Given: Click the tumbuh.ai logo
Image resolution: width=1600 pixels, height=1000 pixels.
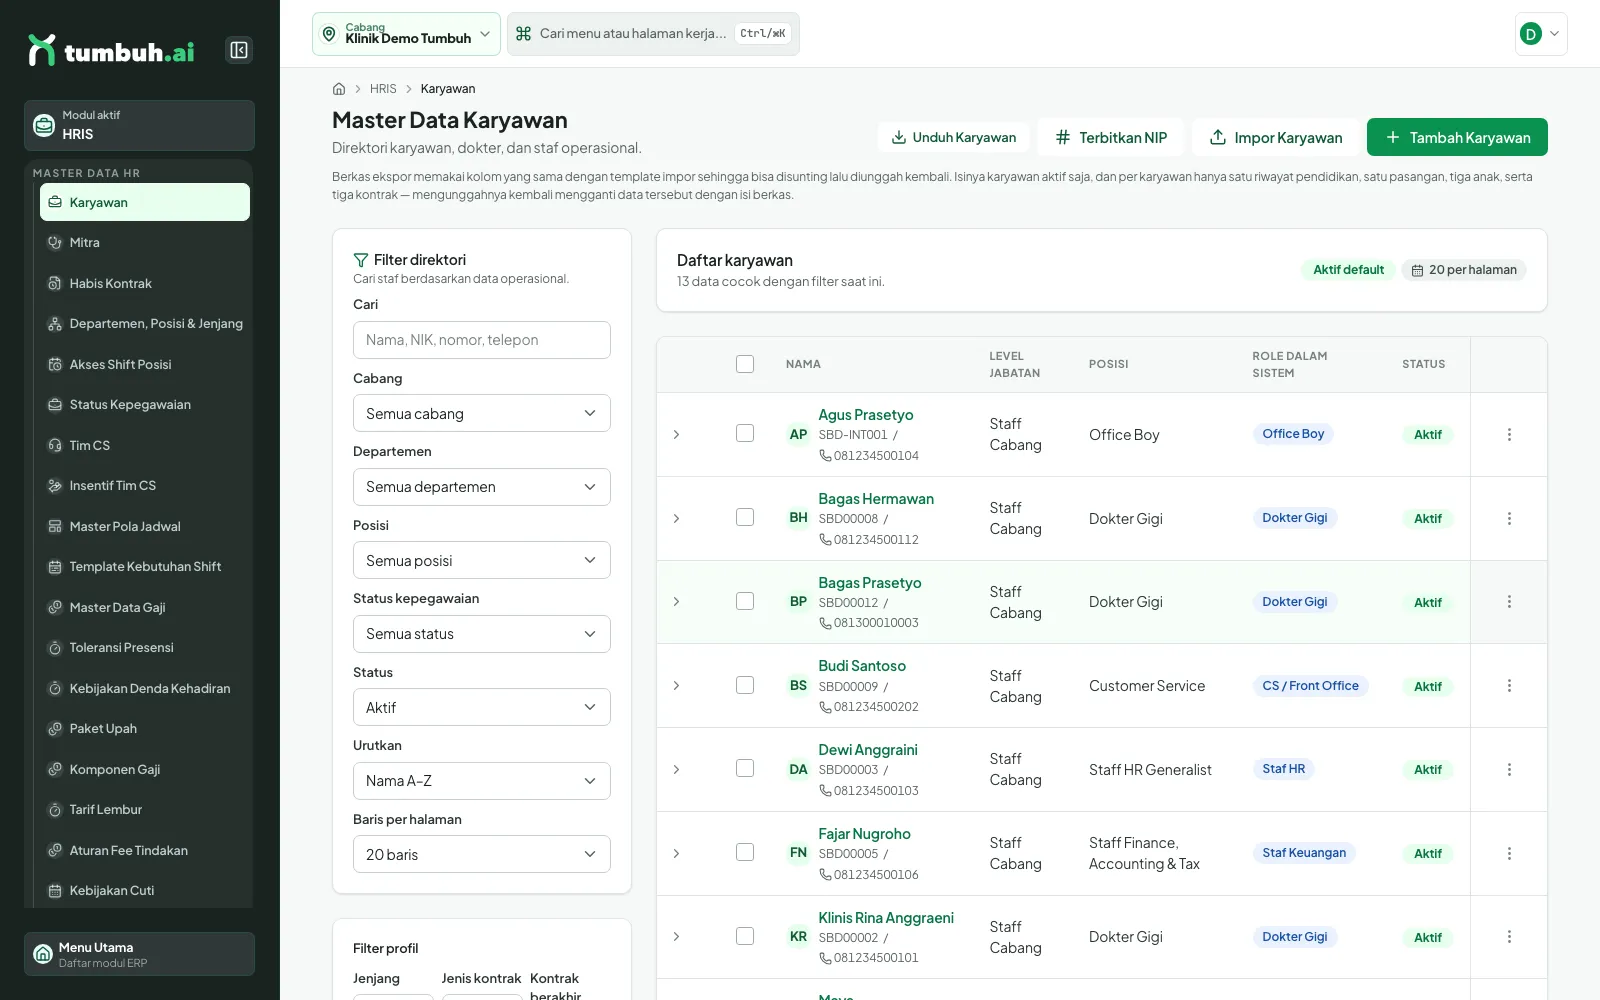Looking at the screenshot, I should [111, 51].
